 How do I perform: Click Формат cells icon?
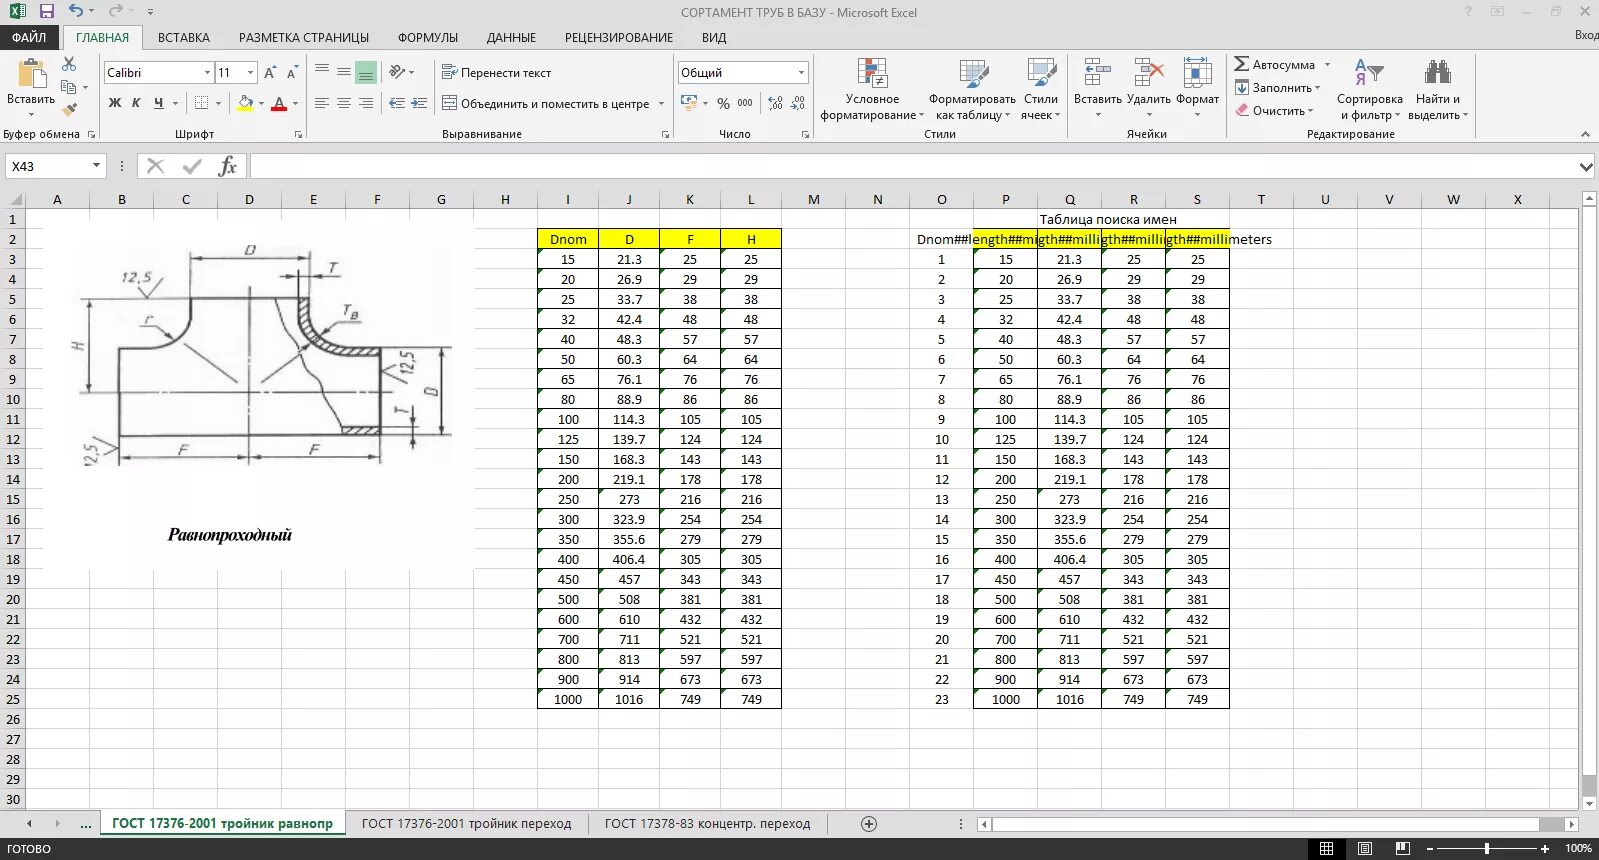[x=1197, y=73]
